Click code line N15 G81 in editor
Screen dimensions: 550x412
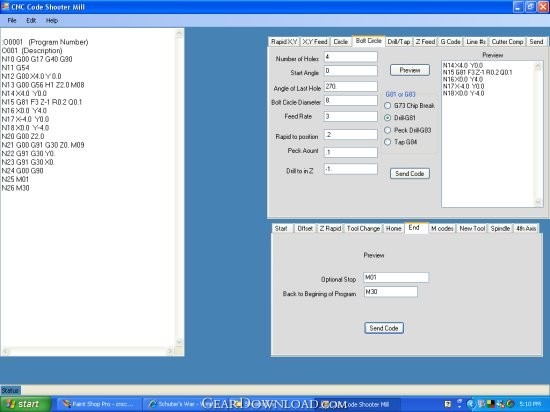click(x=42, y=102)
